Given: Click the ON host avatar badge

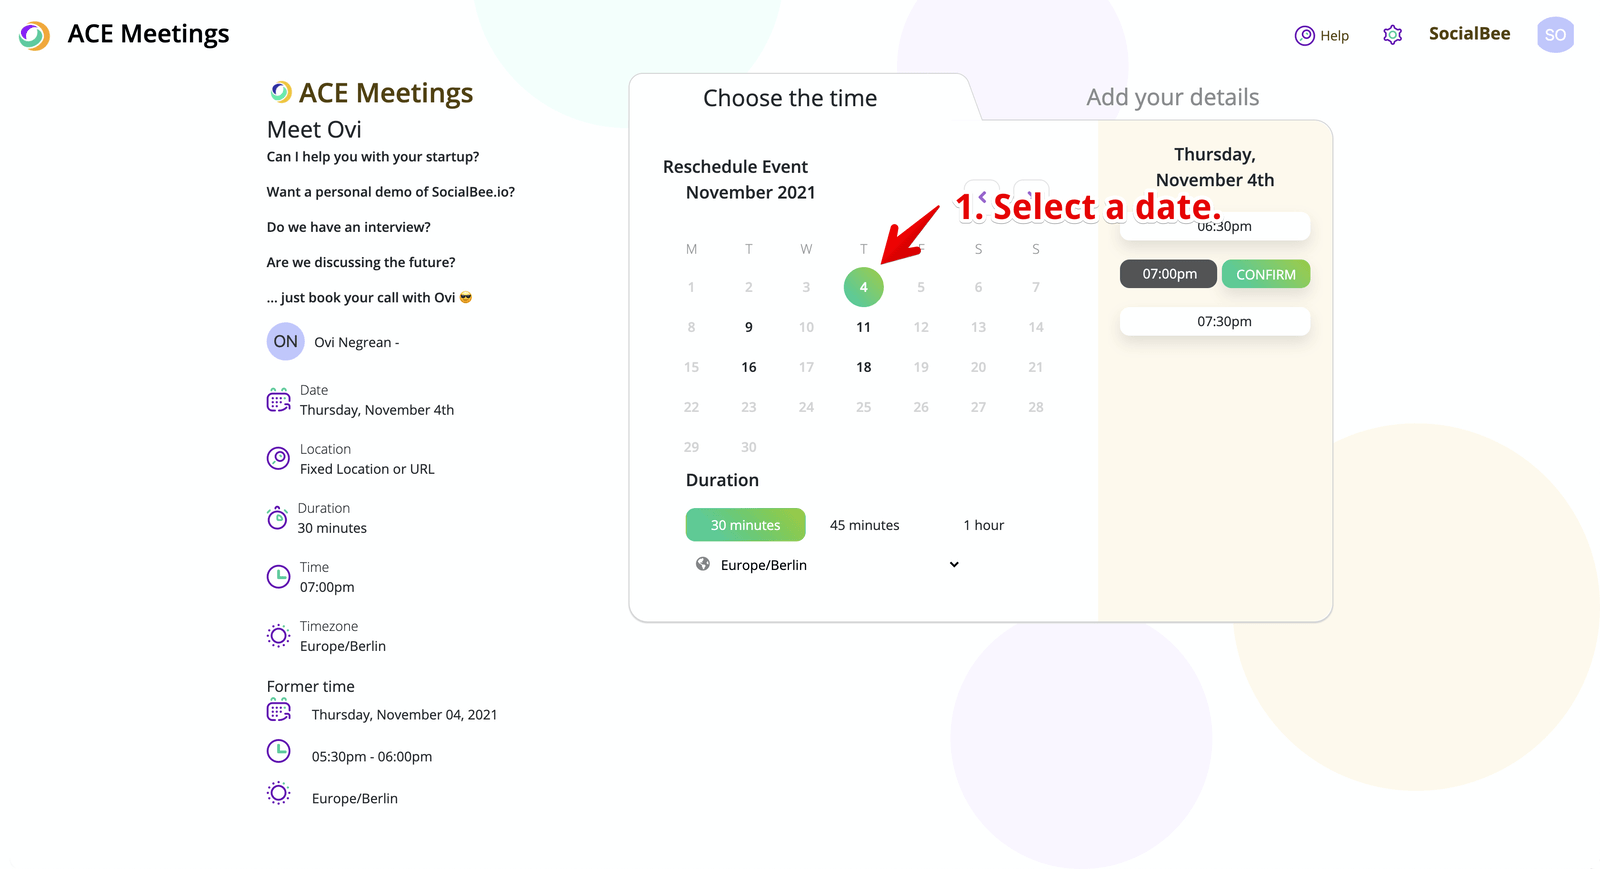Looking at the screenshot, I should 285,342.
